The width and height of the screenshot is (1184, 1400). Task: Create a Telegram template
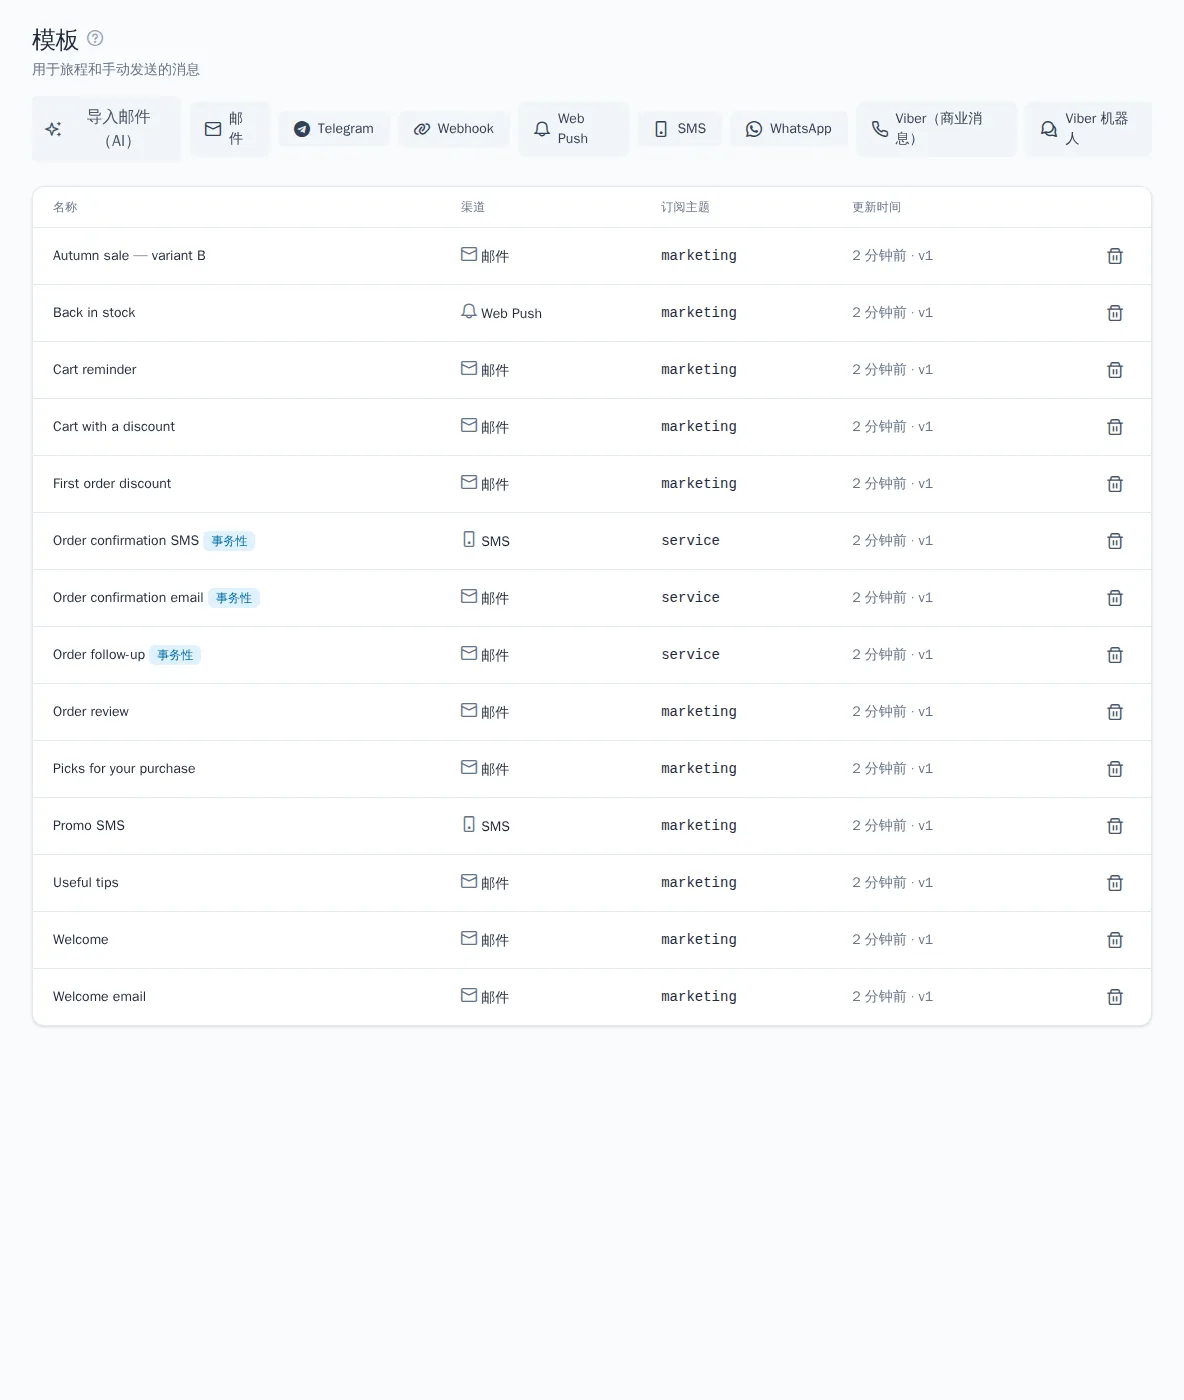pos(334,129)
